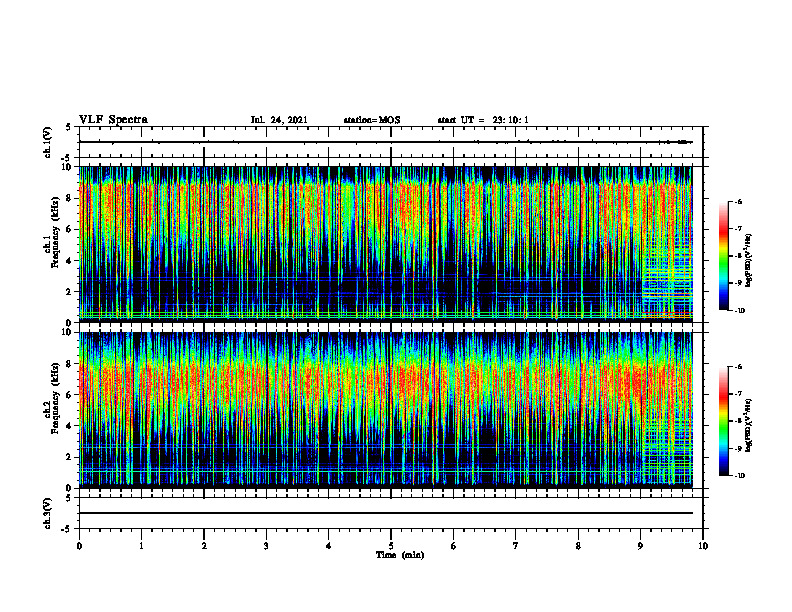The width and height of the screenshot is (792, 612).
Task: Click time axis tick label "10"
Action: (703, 546)
